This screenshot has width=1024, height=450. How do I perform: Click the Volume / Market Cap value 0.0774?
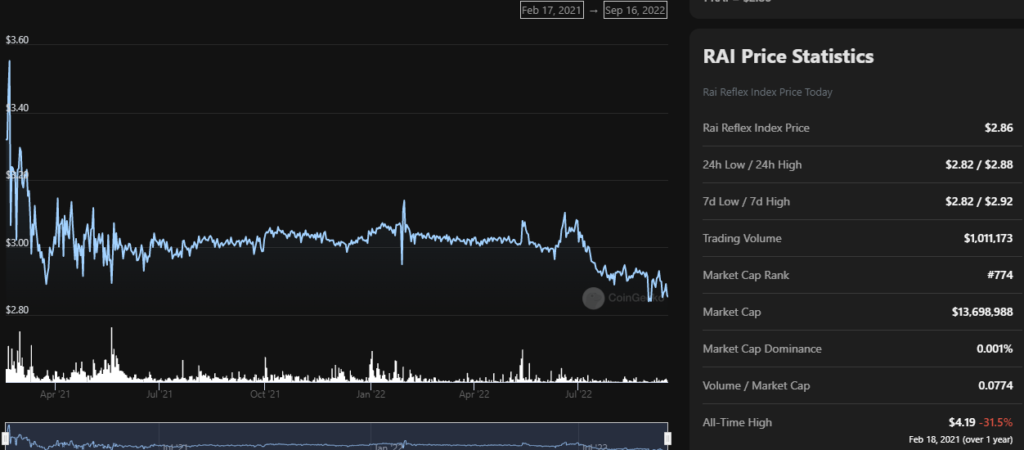pos(993,386)
